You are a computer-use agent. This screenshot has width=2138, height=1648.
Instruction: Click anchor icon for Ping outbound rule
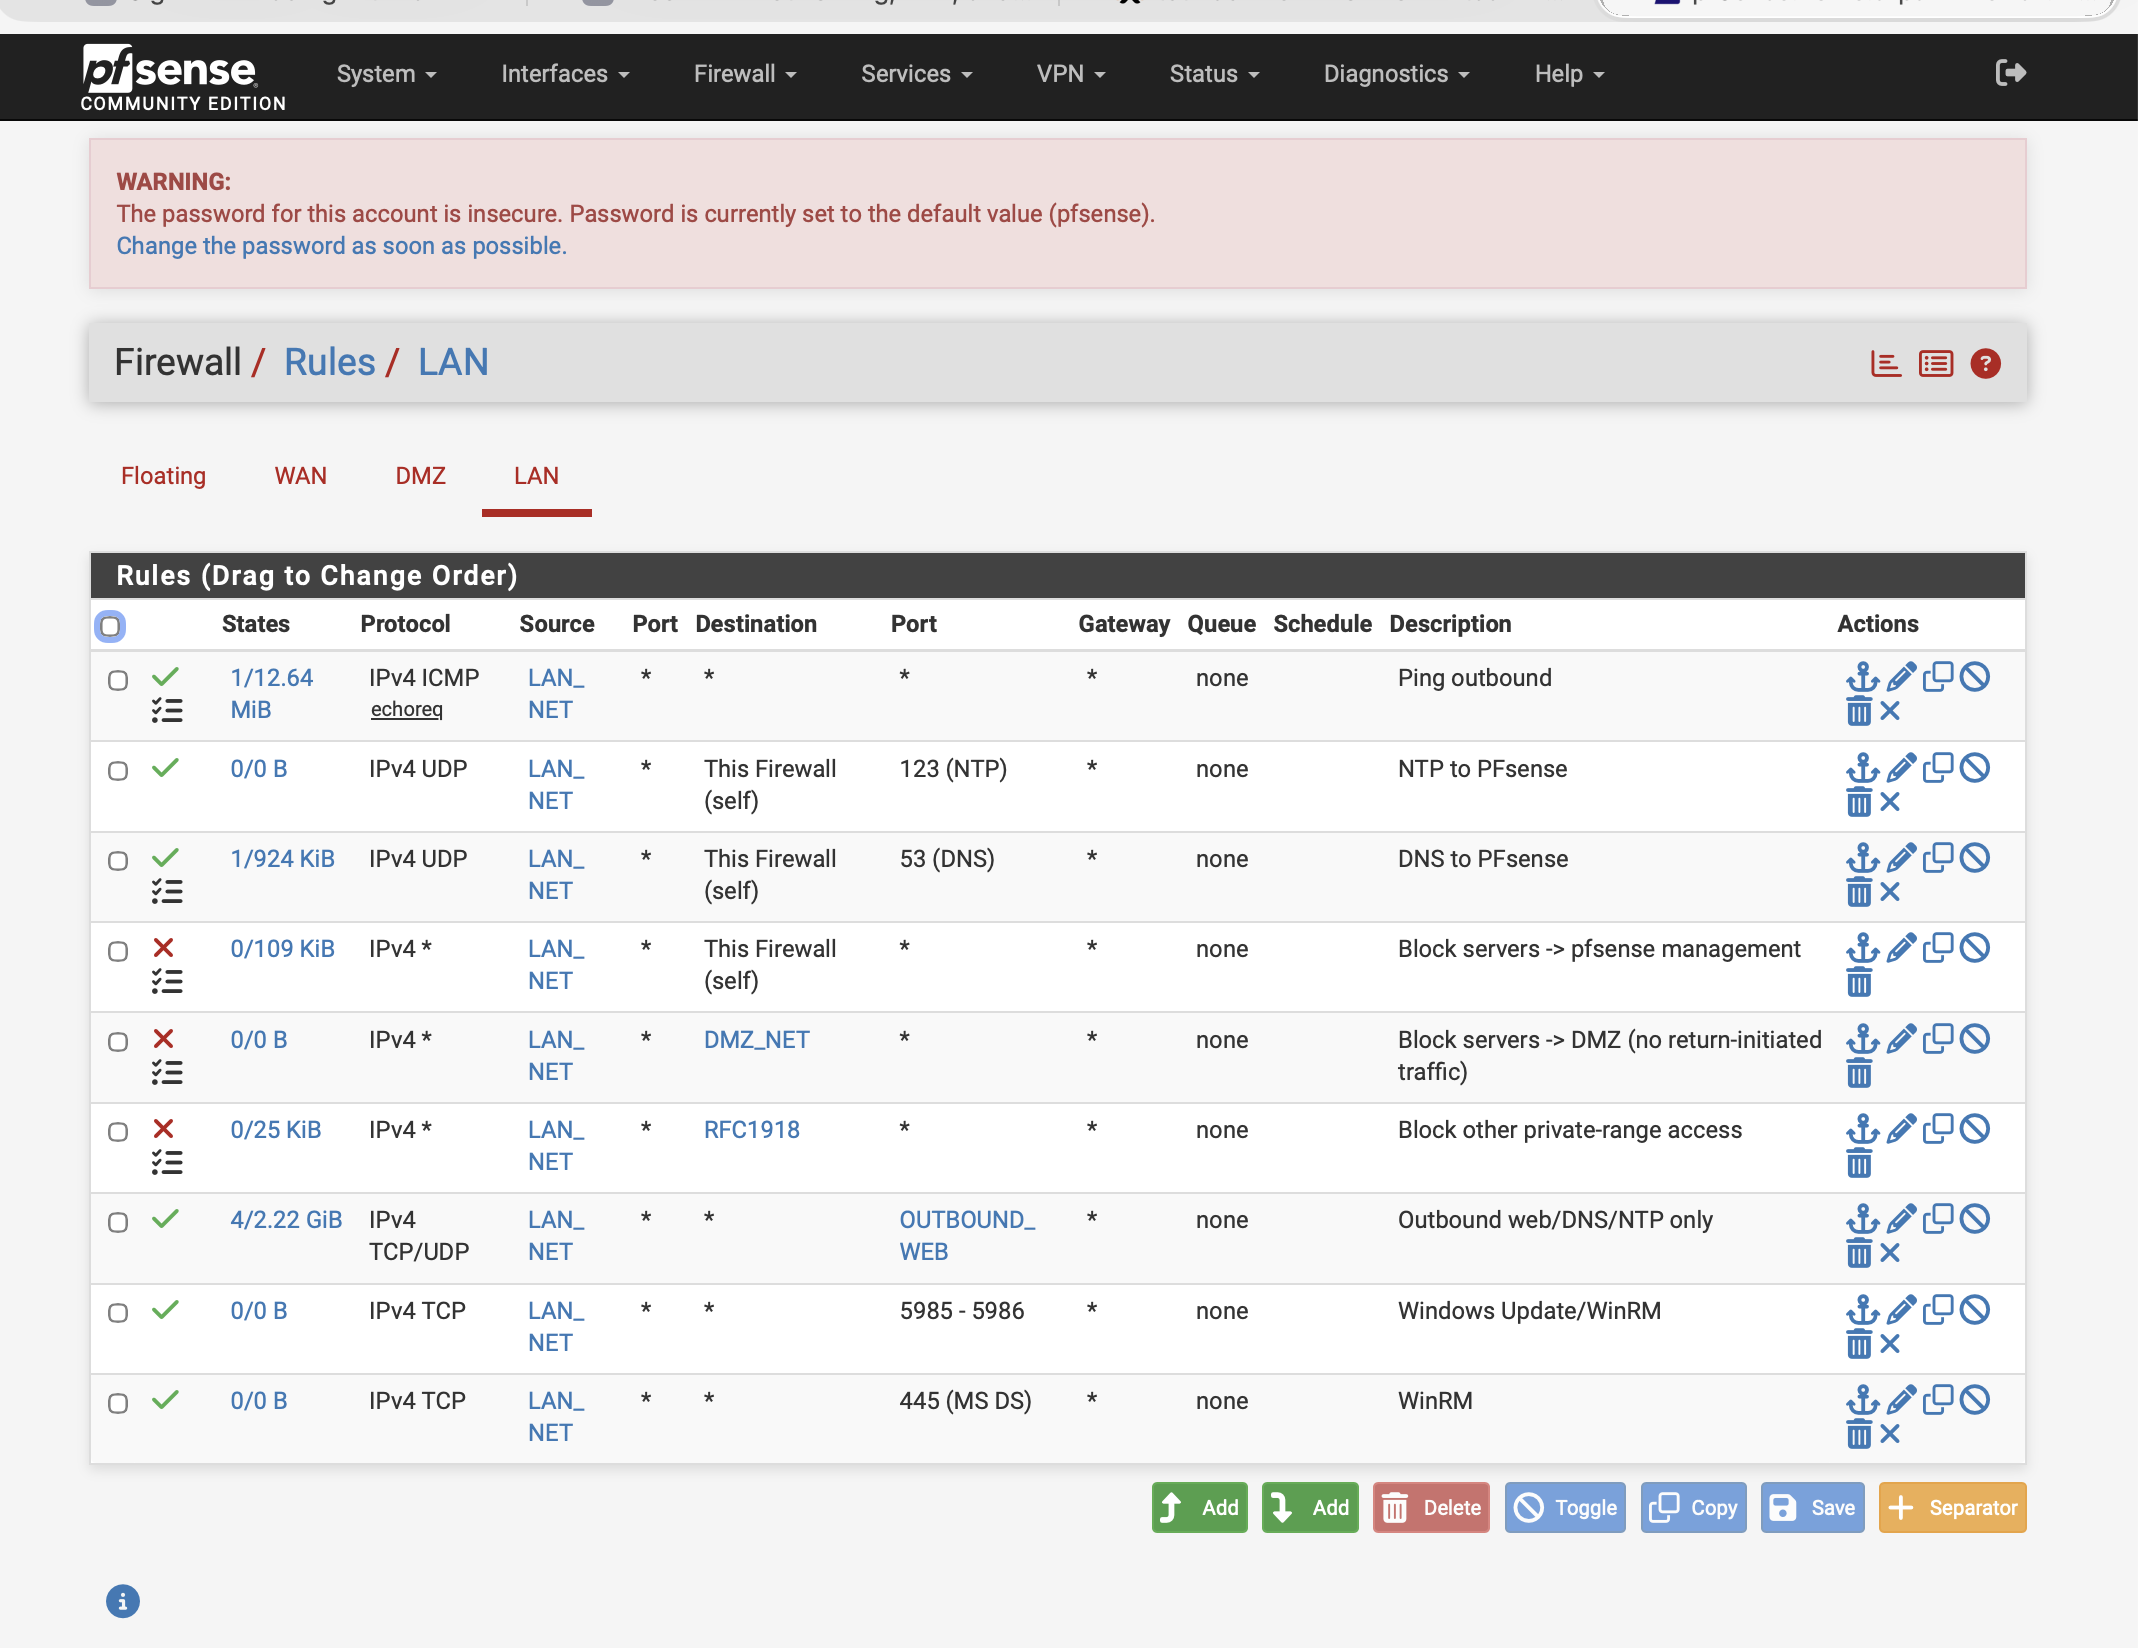[1862, 678]
